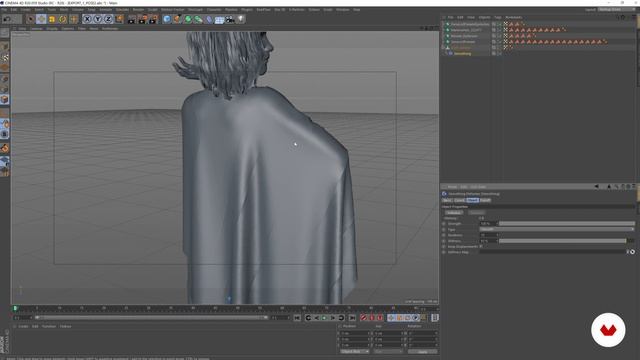
Task: Click the spline pen icon
Action: pos(177,19)
